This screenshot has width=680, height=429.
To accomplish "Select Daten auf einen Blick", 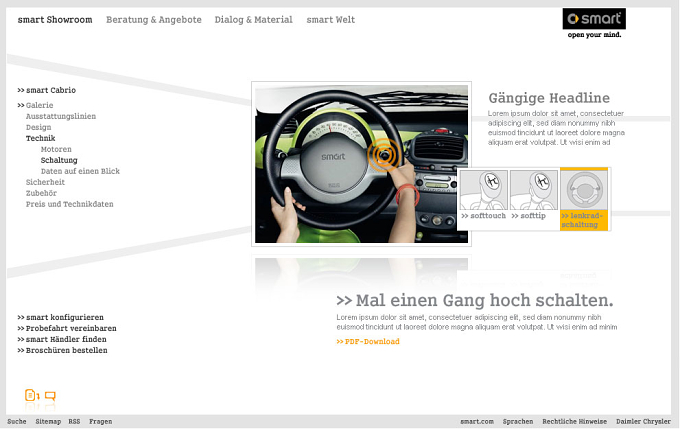I will point(80,171).
